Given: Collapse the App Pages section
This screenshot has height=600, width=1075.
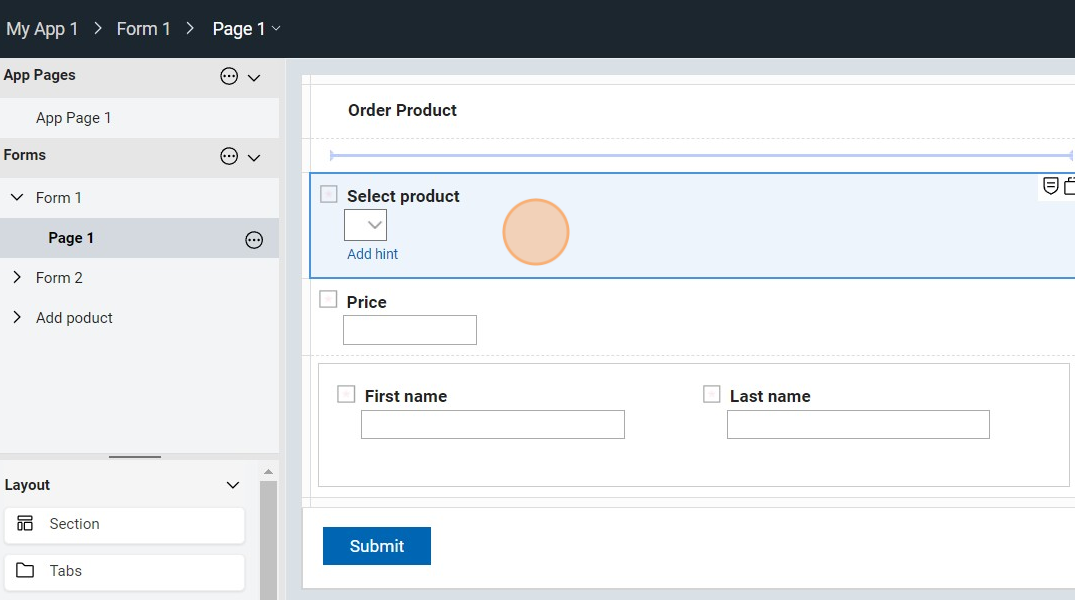Looking at the screenshot, I should (x=254, y=77).
